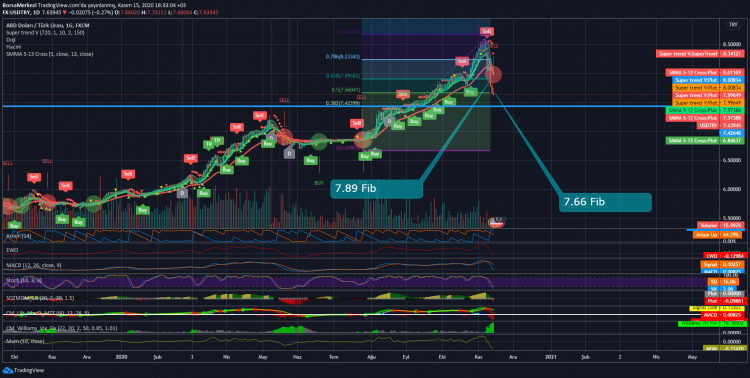Viewport: 750px width, 378px height.
Task: Click the Haz month label on time axis
Action: coord(298,357)
